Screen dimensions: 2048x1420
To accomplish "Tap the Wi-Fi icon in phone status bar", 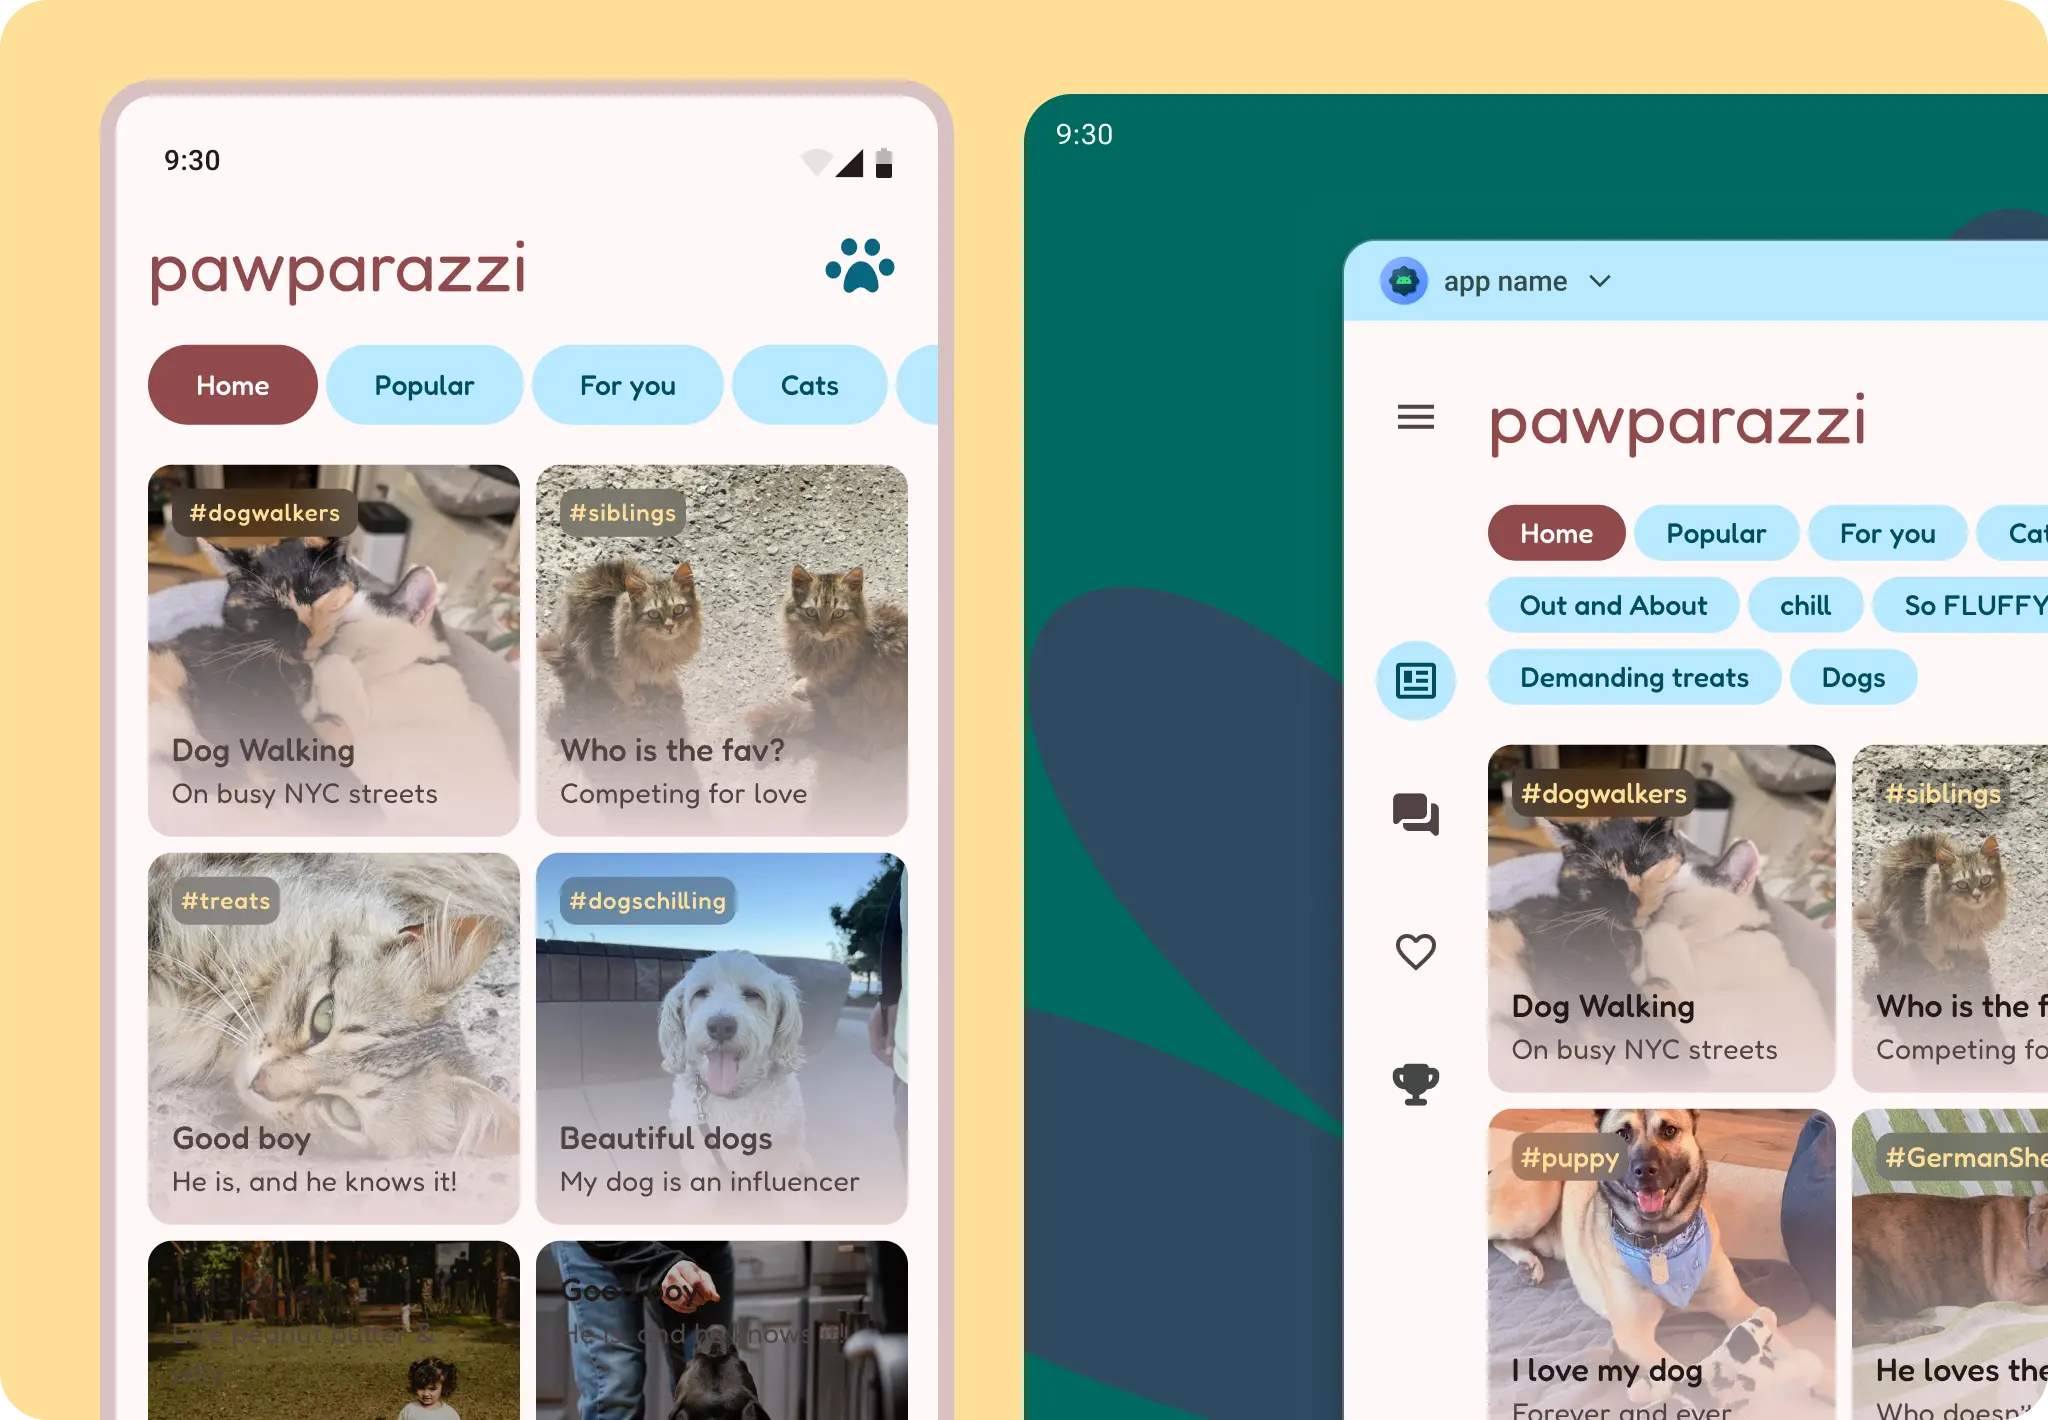I will pyautogui.click(x=817, y=162).
